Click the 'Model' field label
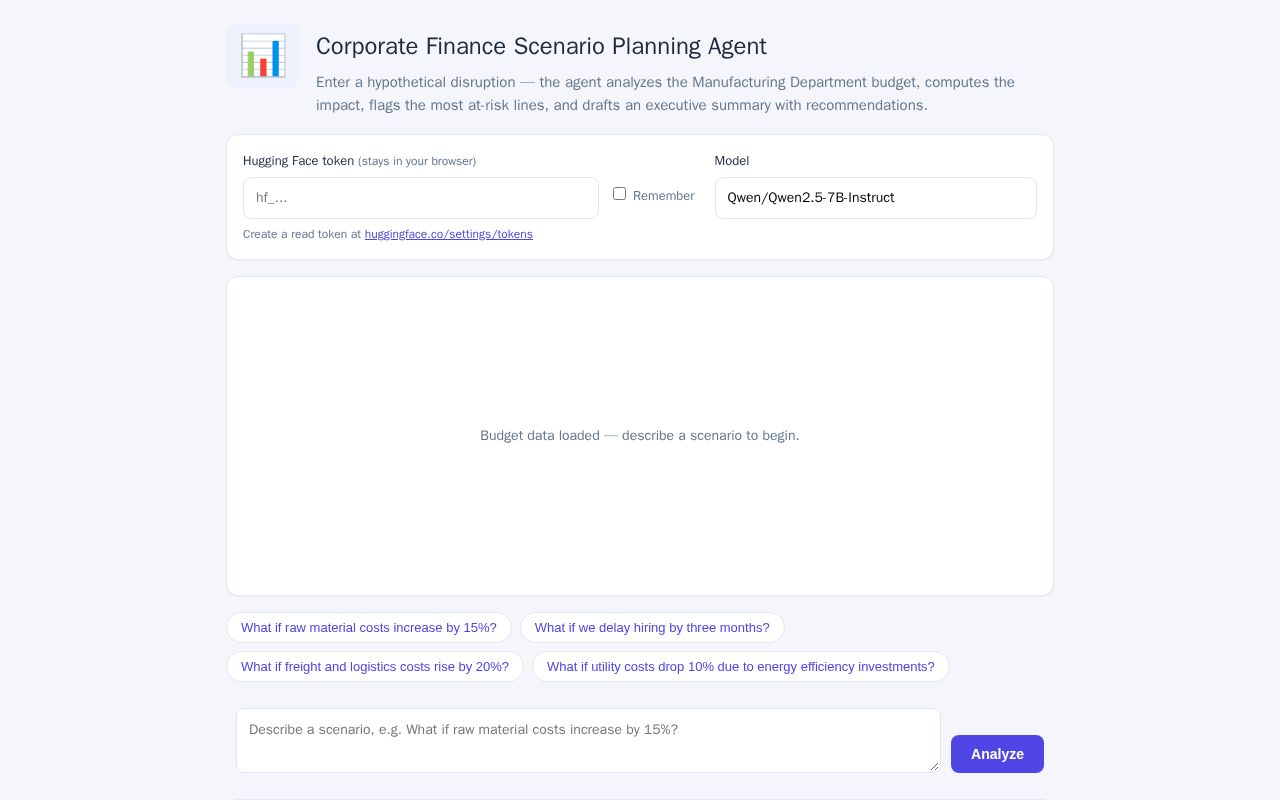This screenshot has width=1280, height=800. pyautogui.click(x=732, y=161)
